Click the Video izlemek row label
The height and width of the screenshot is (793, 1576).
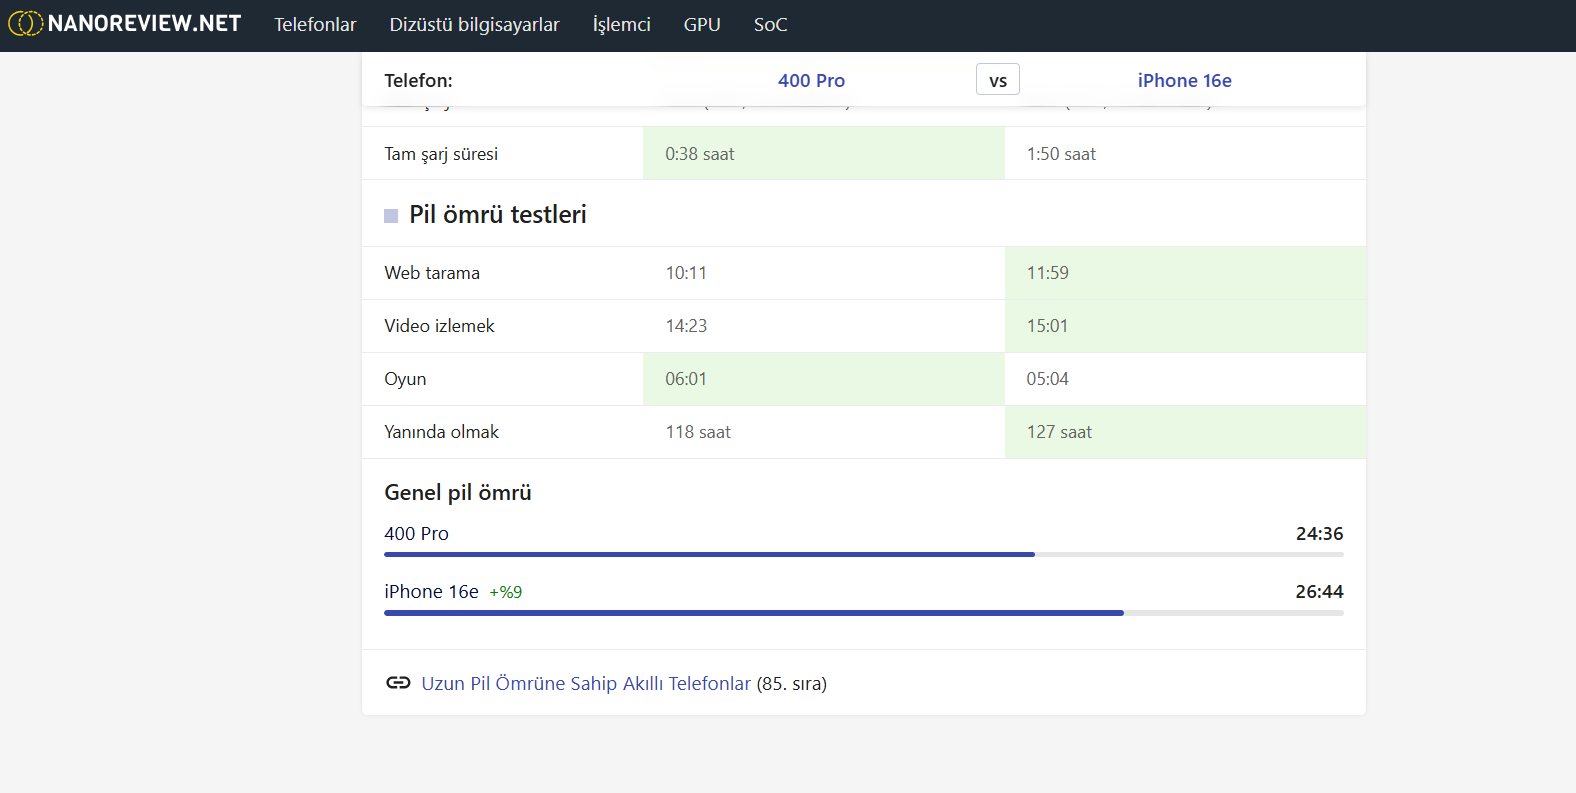[439, 326]
